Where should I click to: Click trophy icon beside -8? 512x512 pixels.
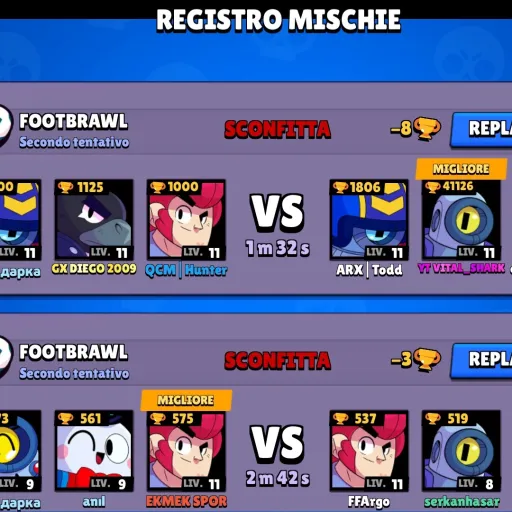click(427, 129)
